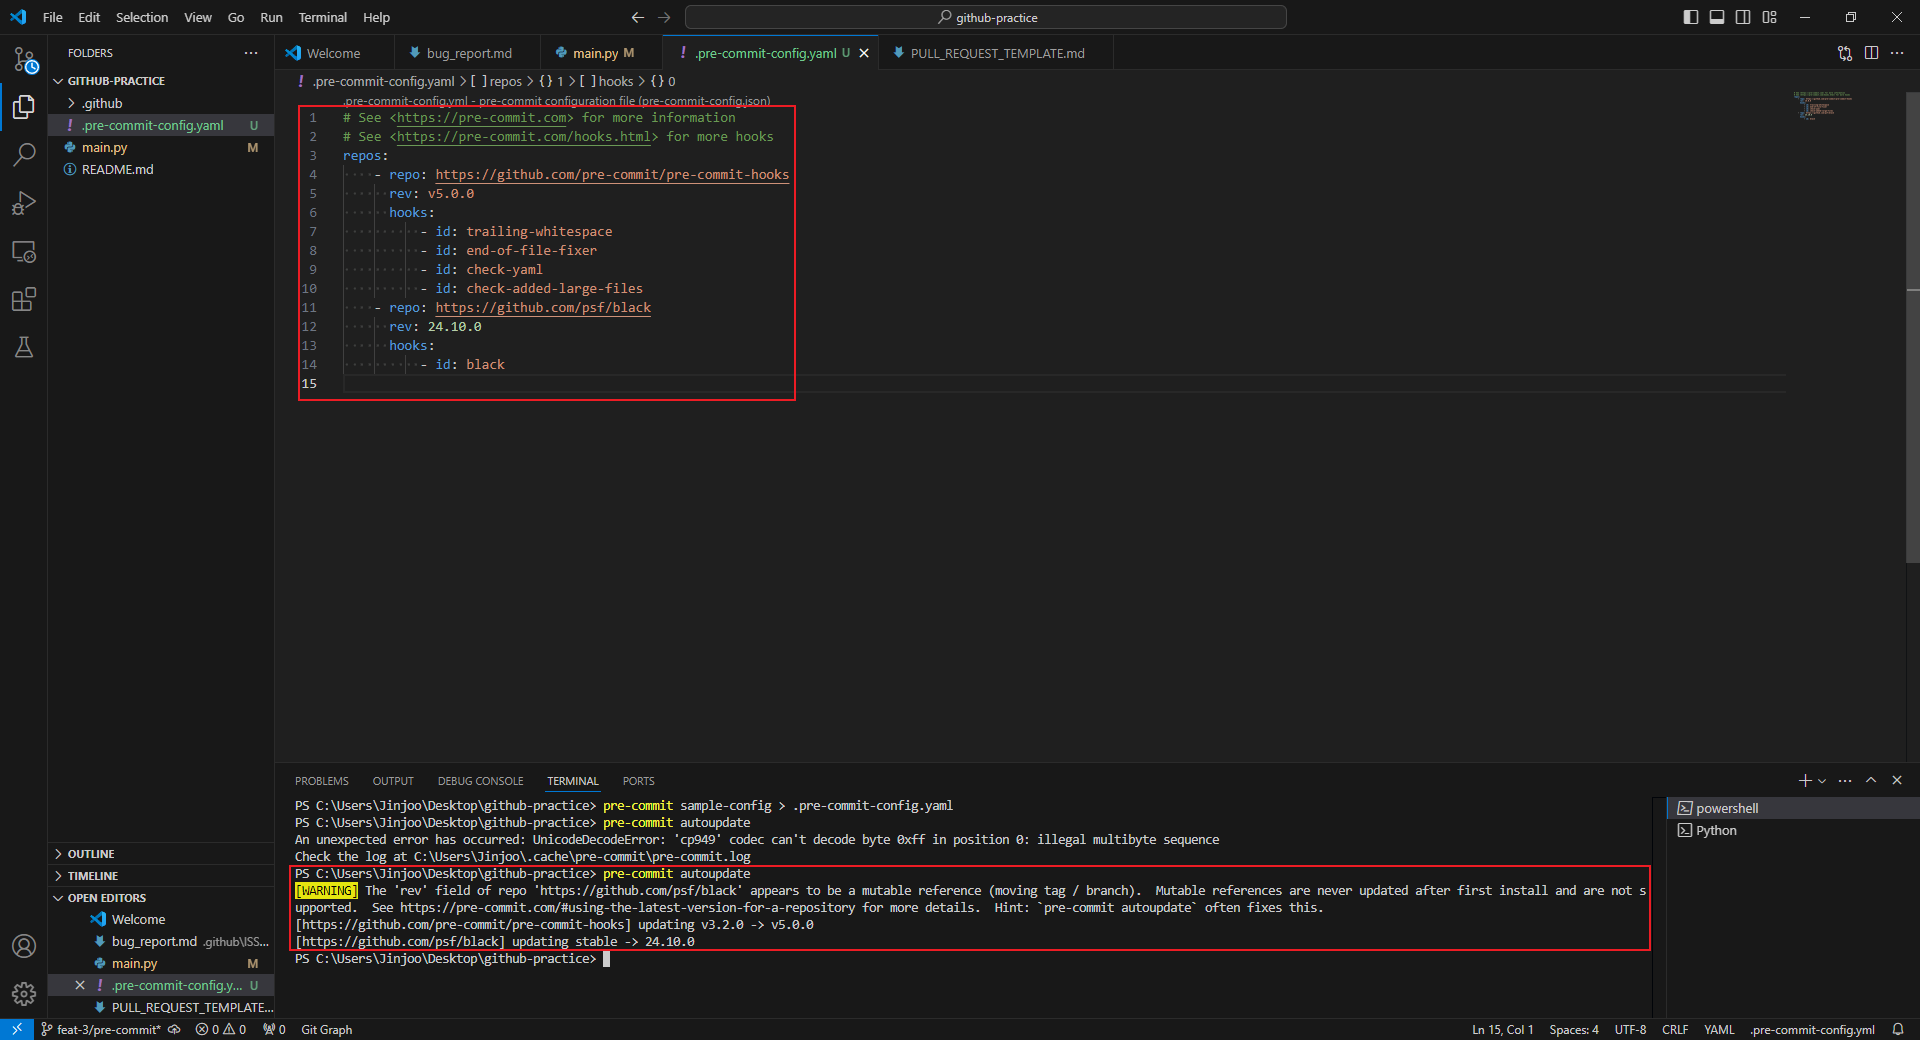
Task: Create a new terminal with plus icon
Action: 1805,780
